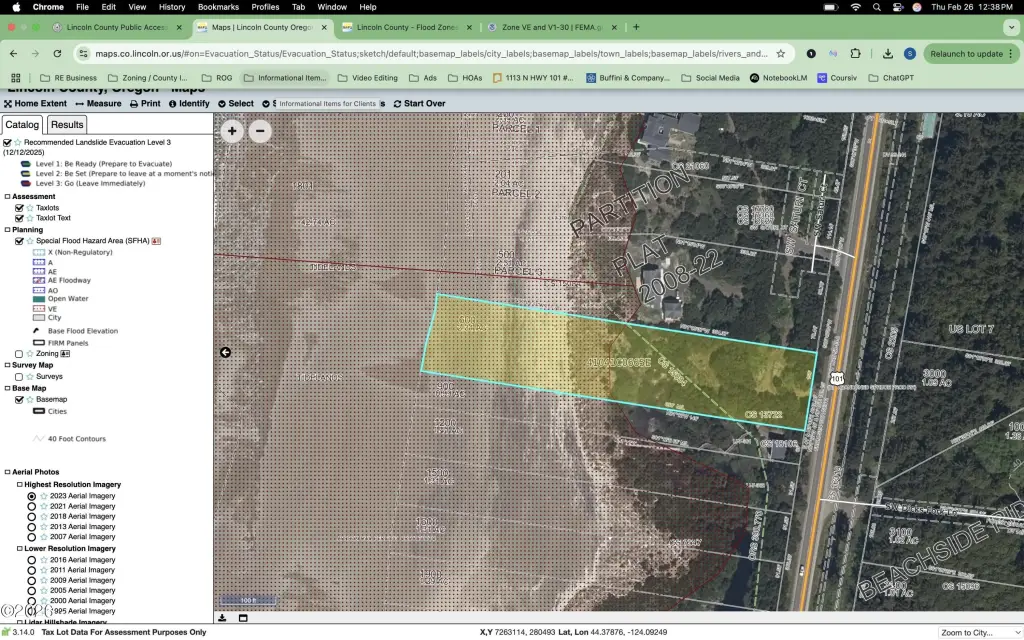Open the Zoom to City dropdown
Image resolution: width=1024 pixels, height=640 pixels.
[x=979, y=632]
